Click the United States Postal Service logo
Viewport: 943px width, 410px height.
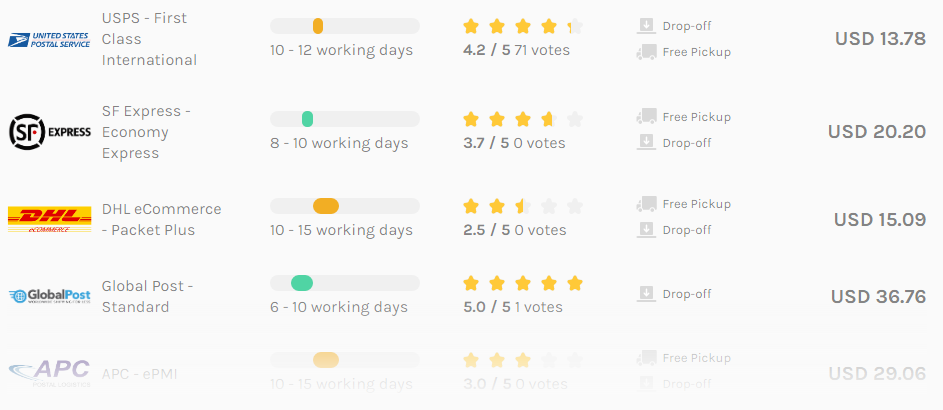click(49, 40)
